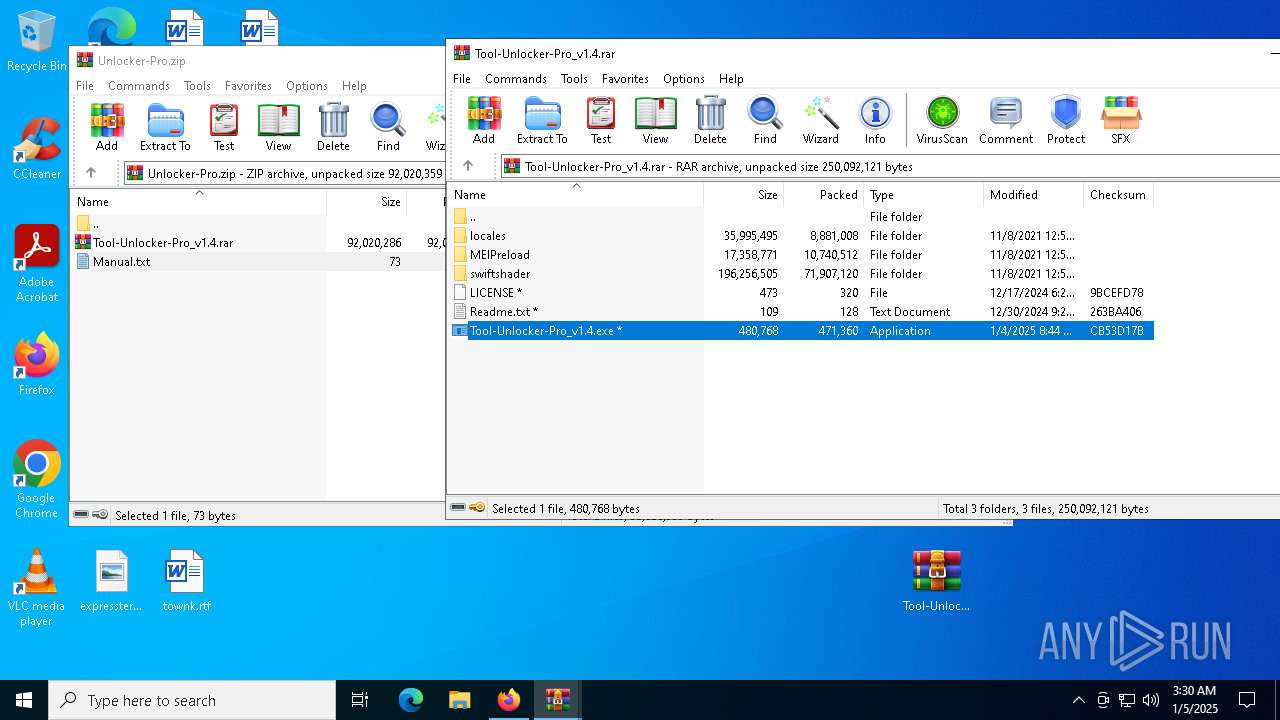1280x720 pixels.
Task: Click Delete icon in Unlocker-Pro.zip window
Action: tap(333, 128)
